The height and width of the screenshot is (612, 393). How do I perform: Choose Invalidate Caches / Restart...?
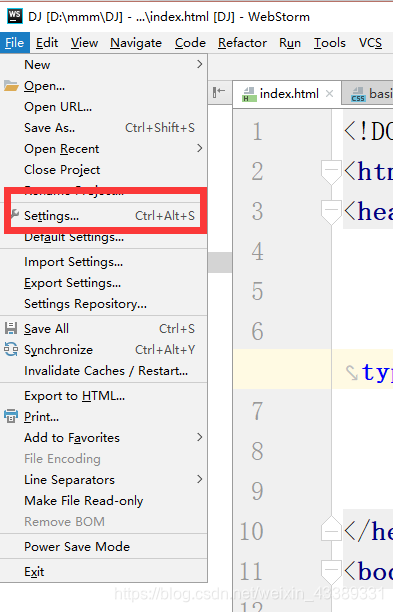(103, 371)
